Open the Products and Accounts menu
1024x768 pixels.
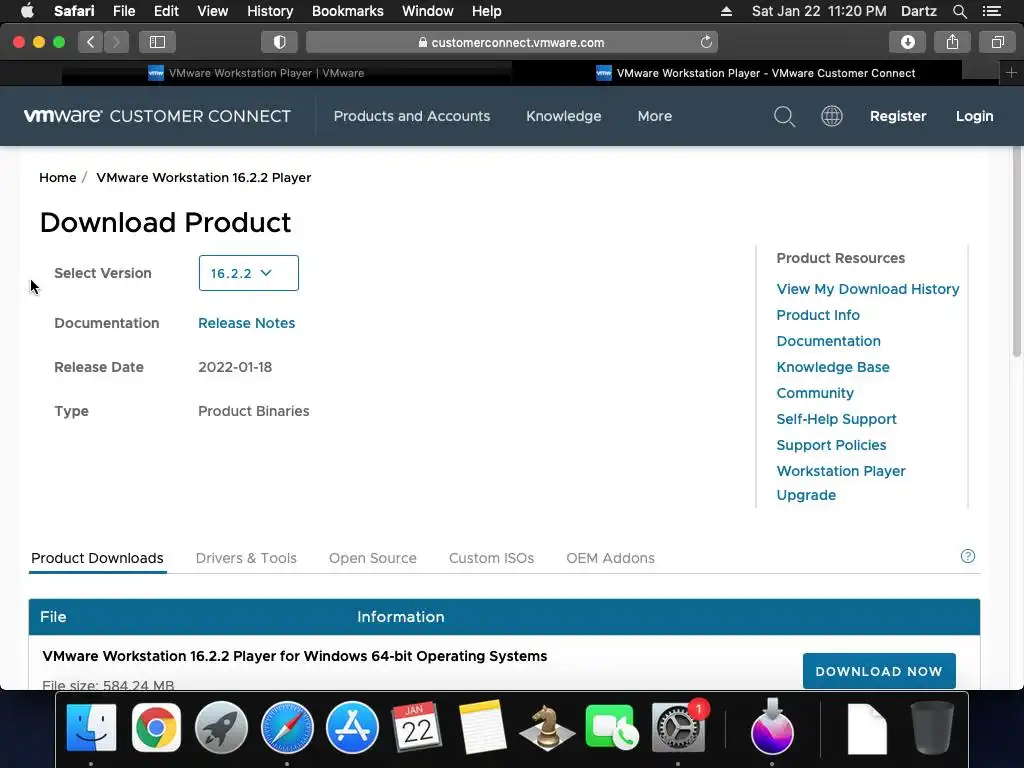pyautogui.click(x=412, y=116)
